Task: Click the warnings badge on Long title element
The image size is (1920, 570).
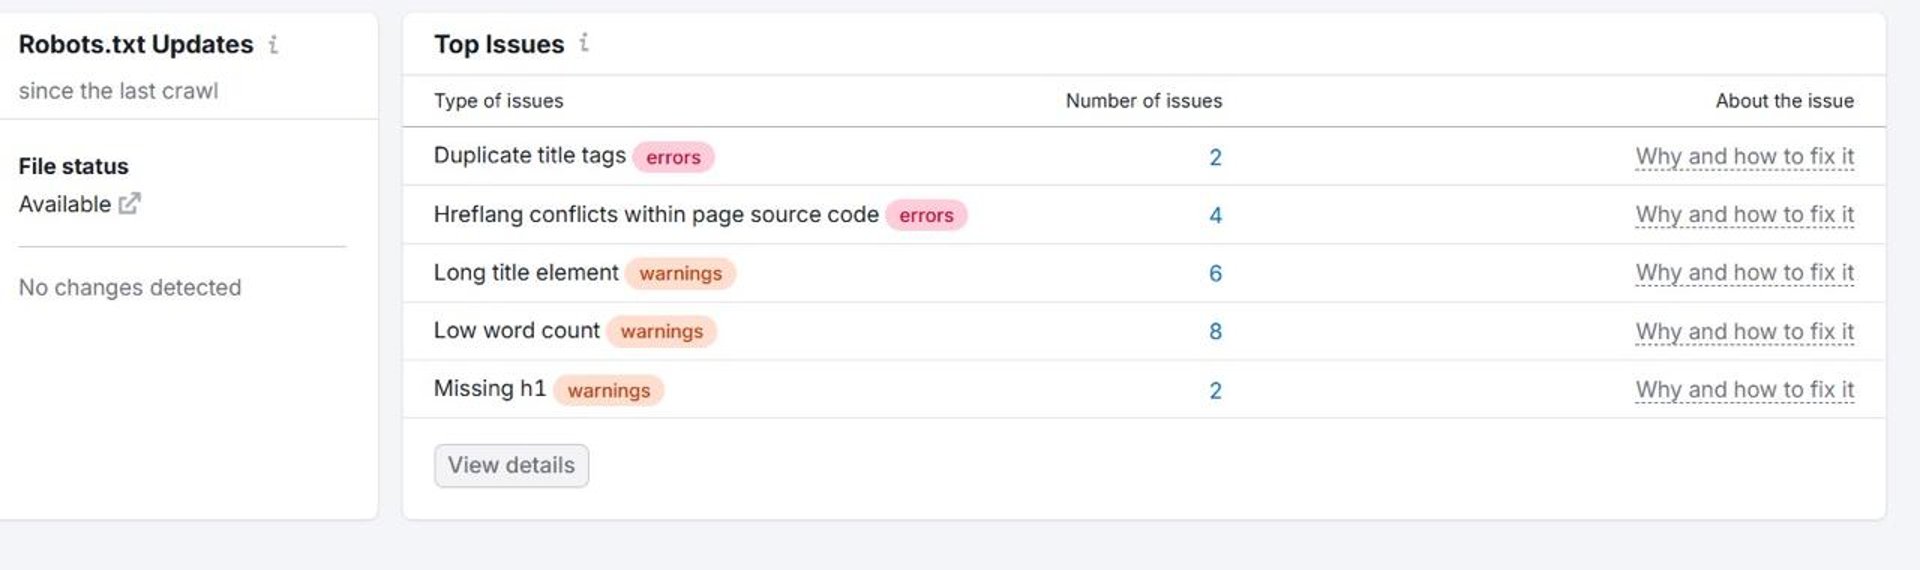Action: click(x=680, y=273)
